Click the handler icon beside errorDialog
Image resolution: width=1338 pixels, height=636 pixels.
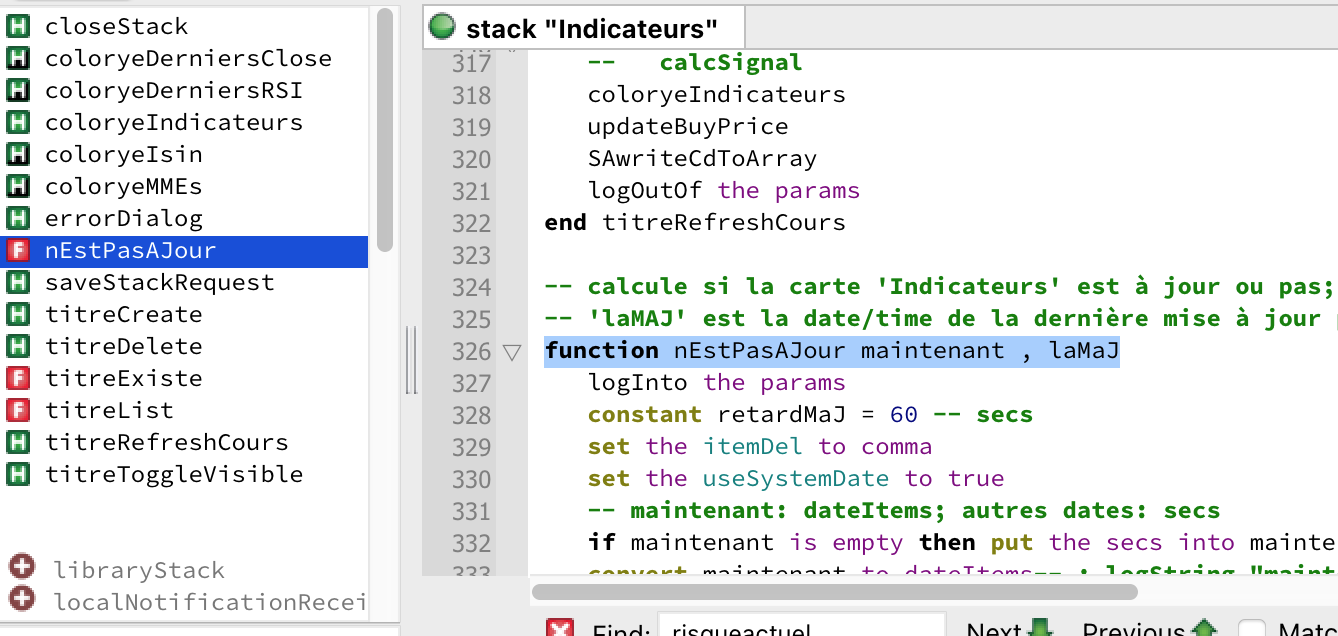[18, 219]
